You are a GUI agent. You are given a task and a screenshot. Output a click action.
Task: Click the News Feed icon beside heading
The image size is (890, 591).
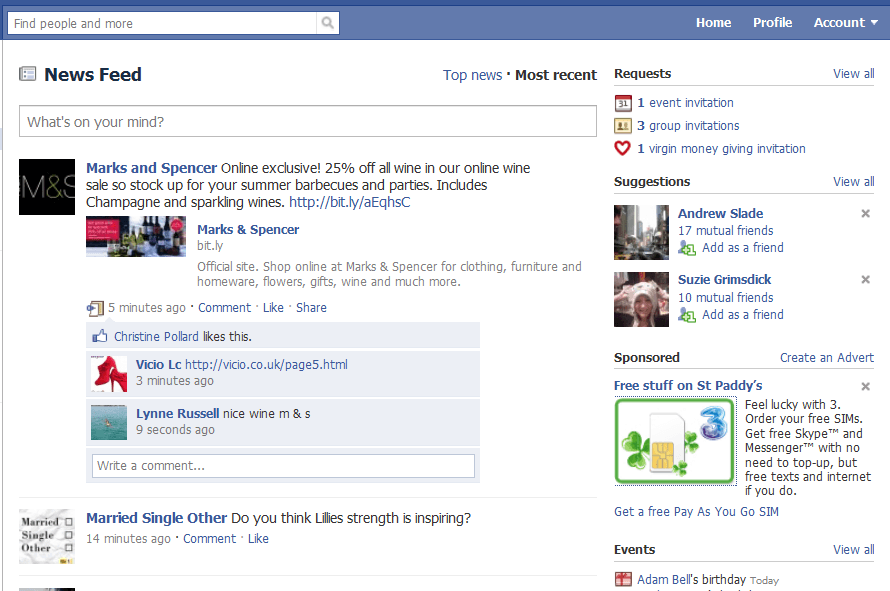(27, 74)
